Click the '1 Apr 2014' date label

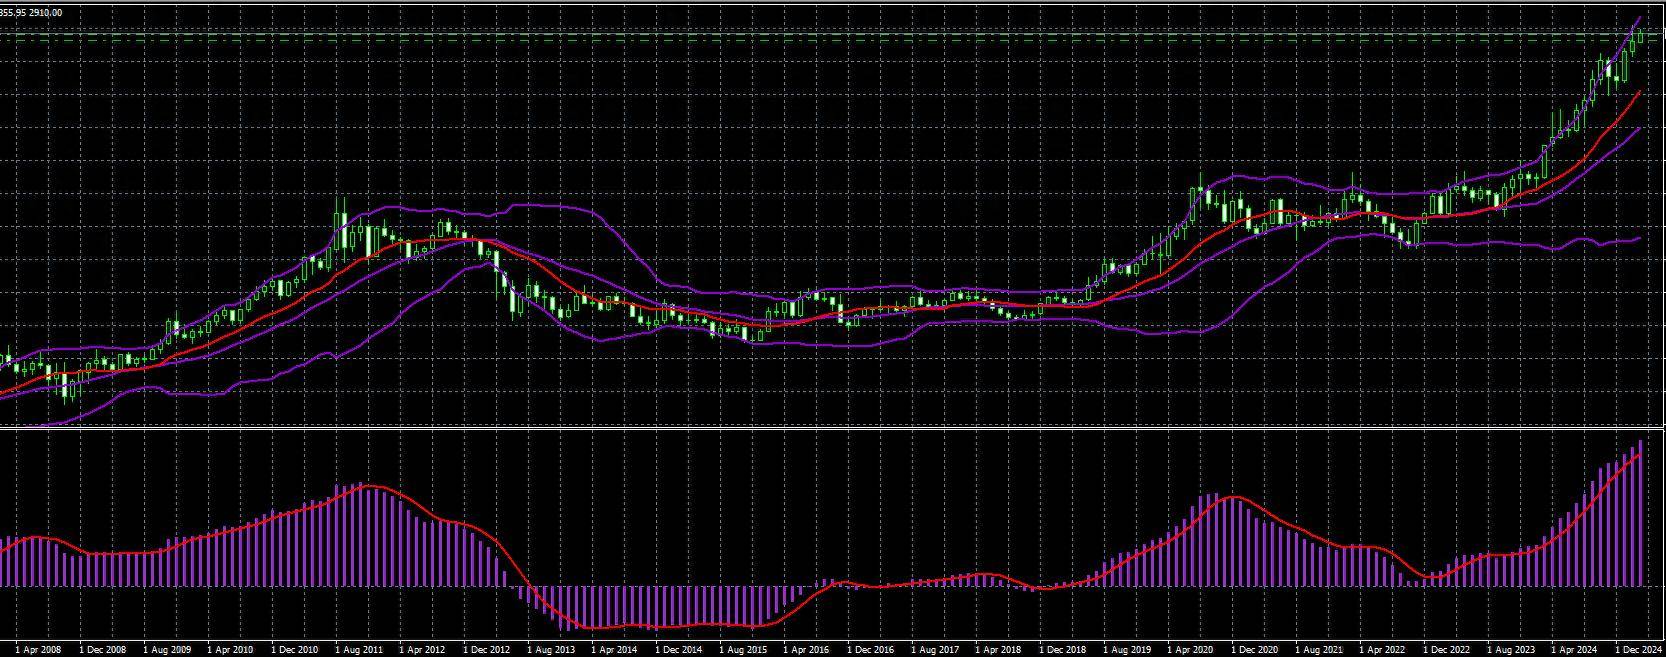click(614, 650)
